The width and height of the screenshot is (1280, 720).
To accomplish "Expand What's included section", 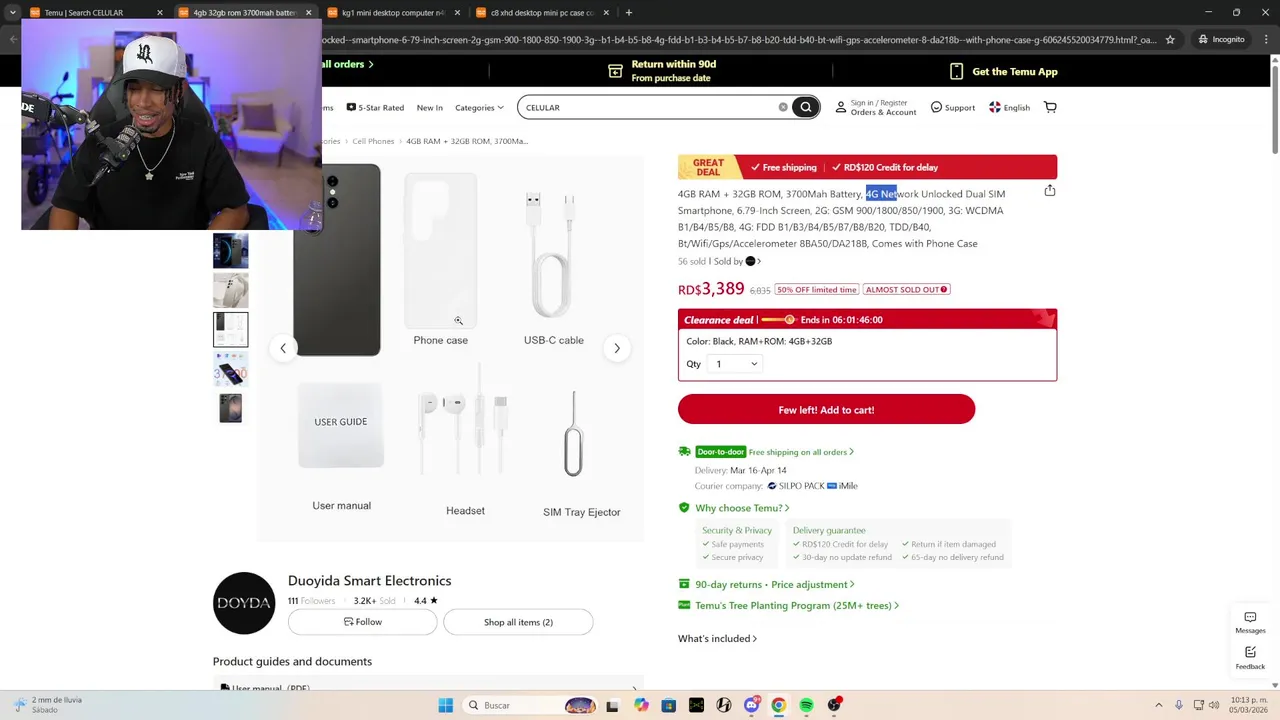I will [x=717, y=638].
